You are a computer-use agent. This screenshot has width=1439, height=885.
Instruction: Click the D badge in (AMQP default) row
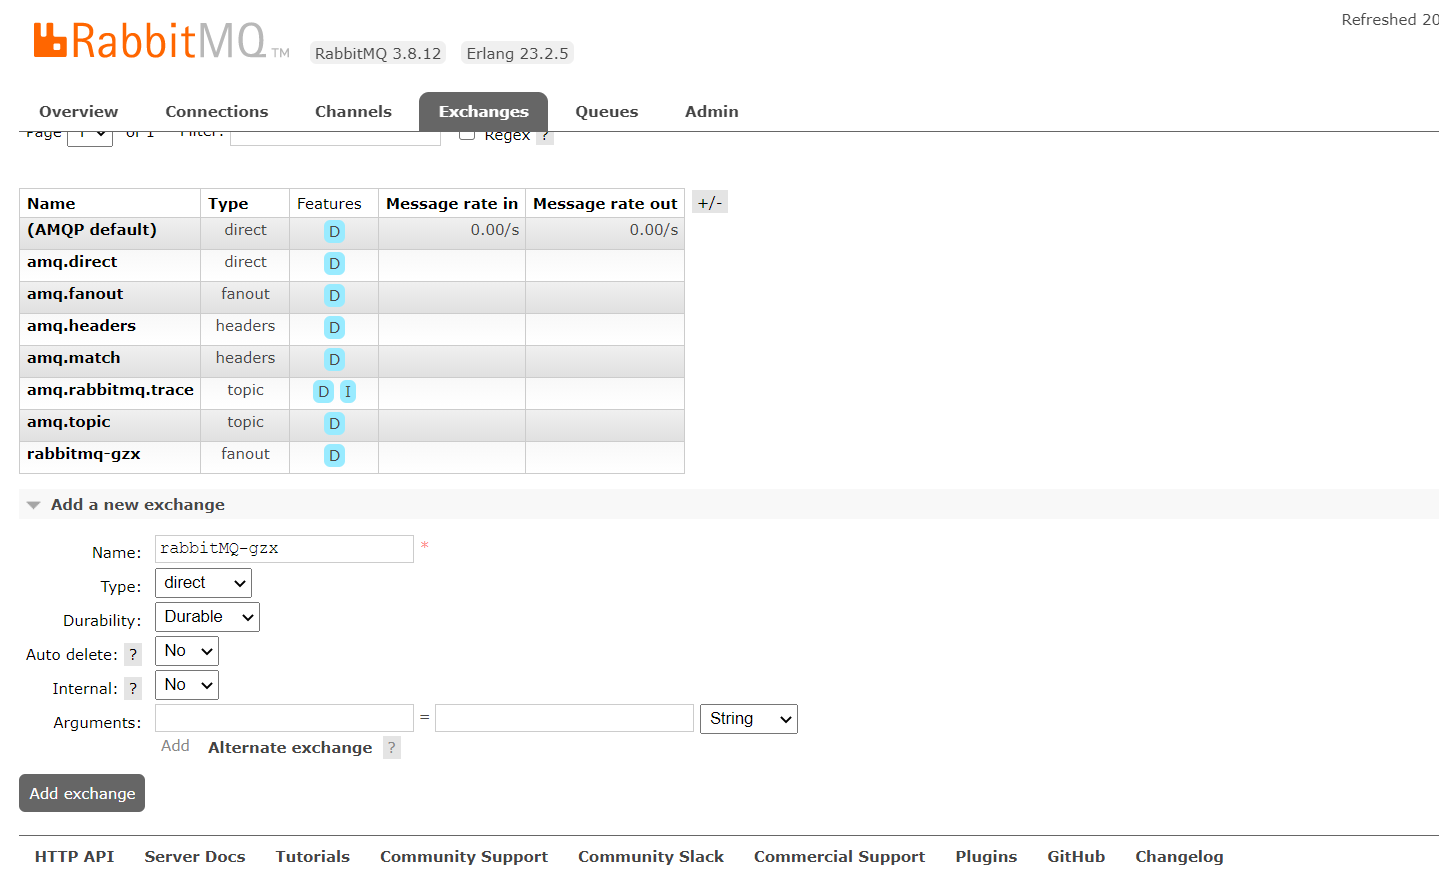(334, 232)
